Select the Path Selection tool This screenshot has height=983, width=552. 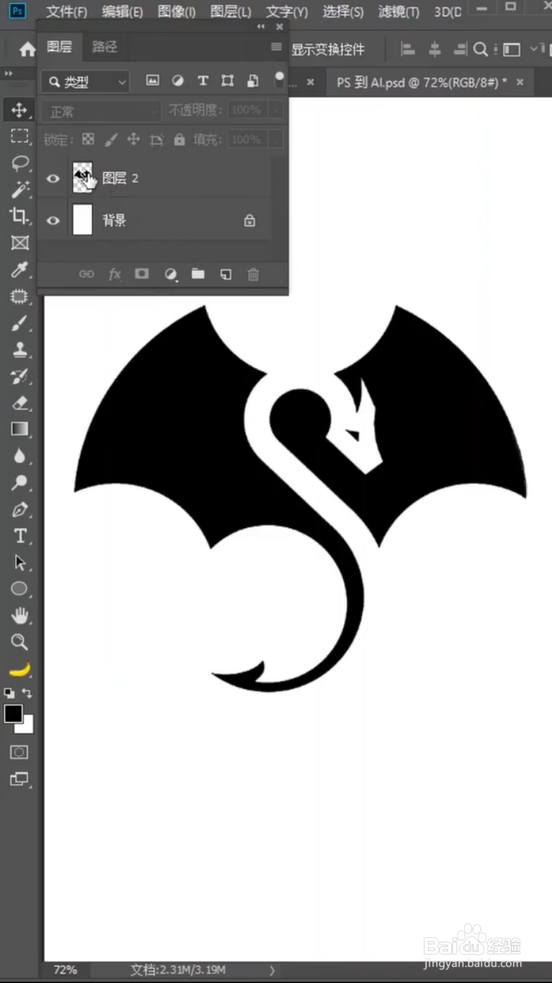coord(19,562)
